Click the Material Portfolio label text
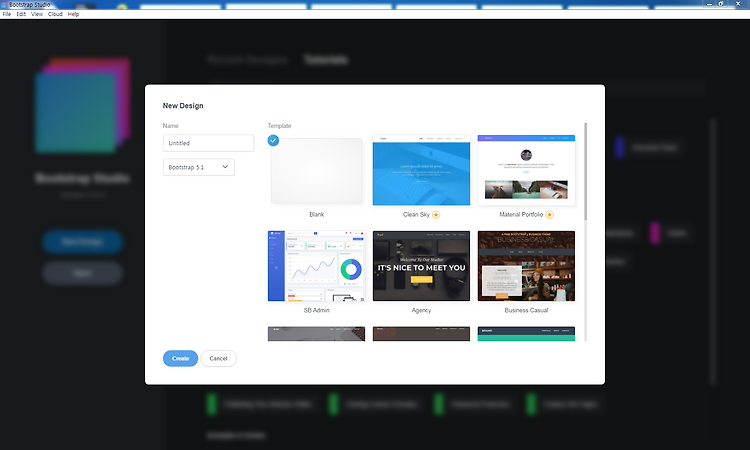This screenshot has height=450, width=750. 521,214
